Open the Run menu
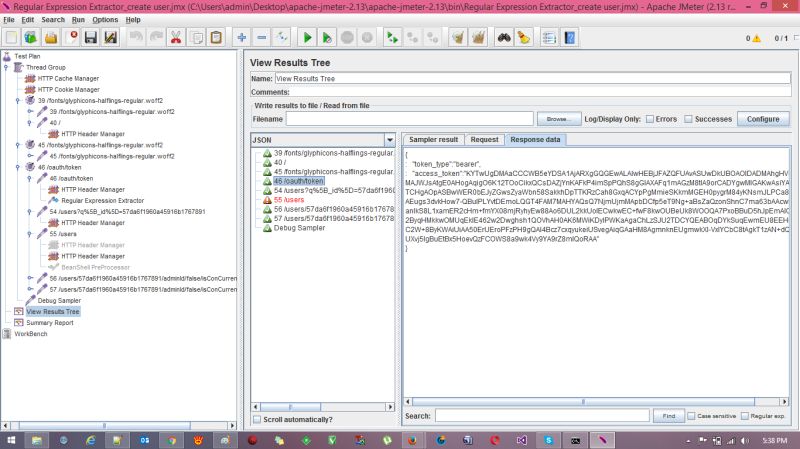 [x=78, y=19]
